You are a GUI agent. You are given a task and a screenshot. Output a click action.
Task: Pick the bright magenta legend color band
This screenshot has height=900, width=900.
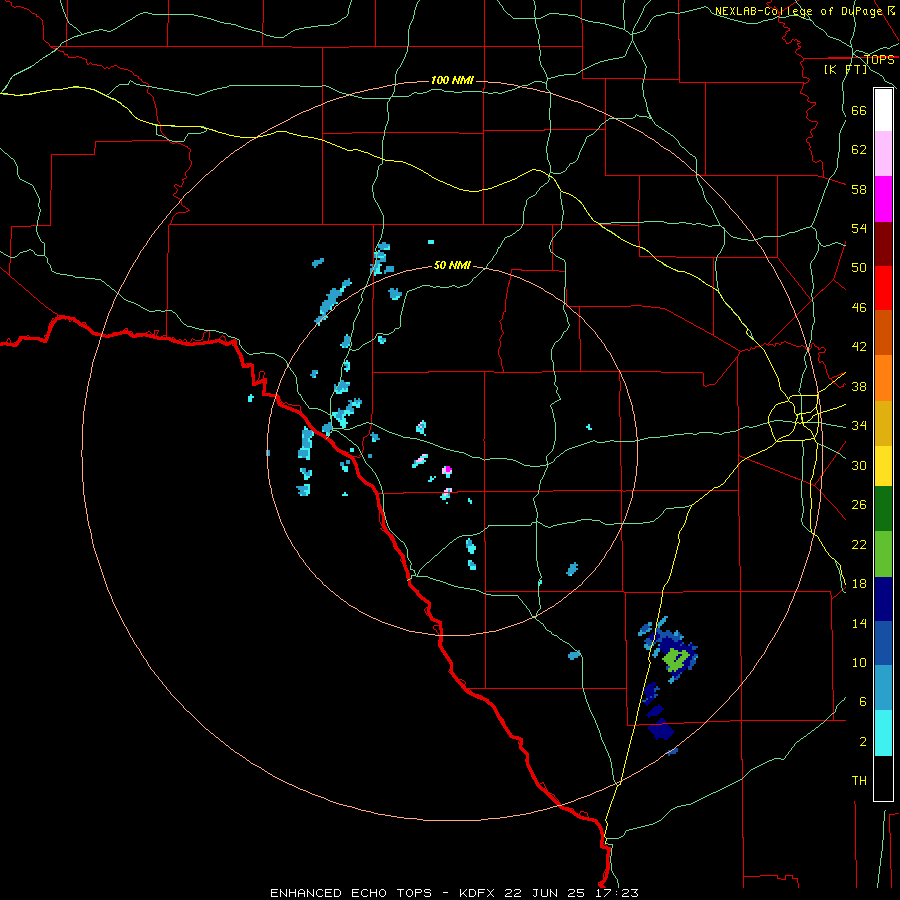pyautogui.click(x=883, y=199)
